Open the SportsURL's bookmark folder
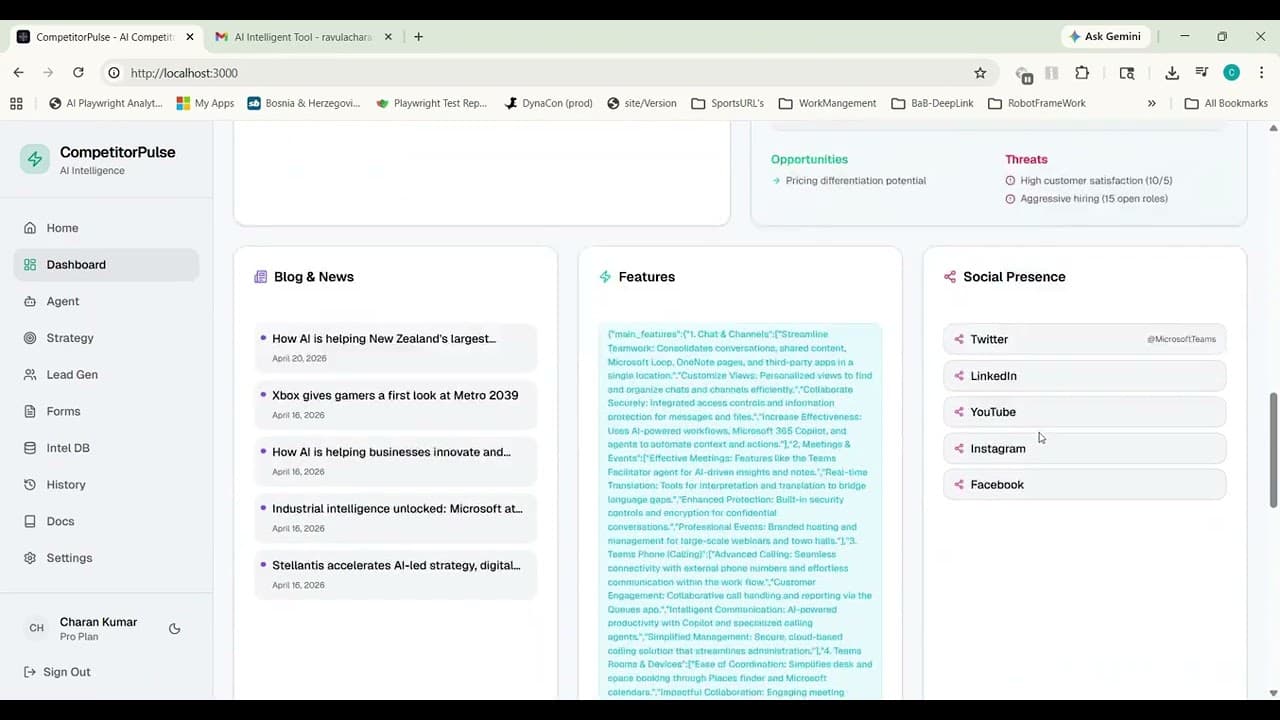Image resolution: width=1280 pixels, height=720 pixels. (727, 103)
